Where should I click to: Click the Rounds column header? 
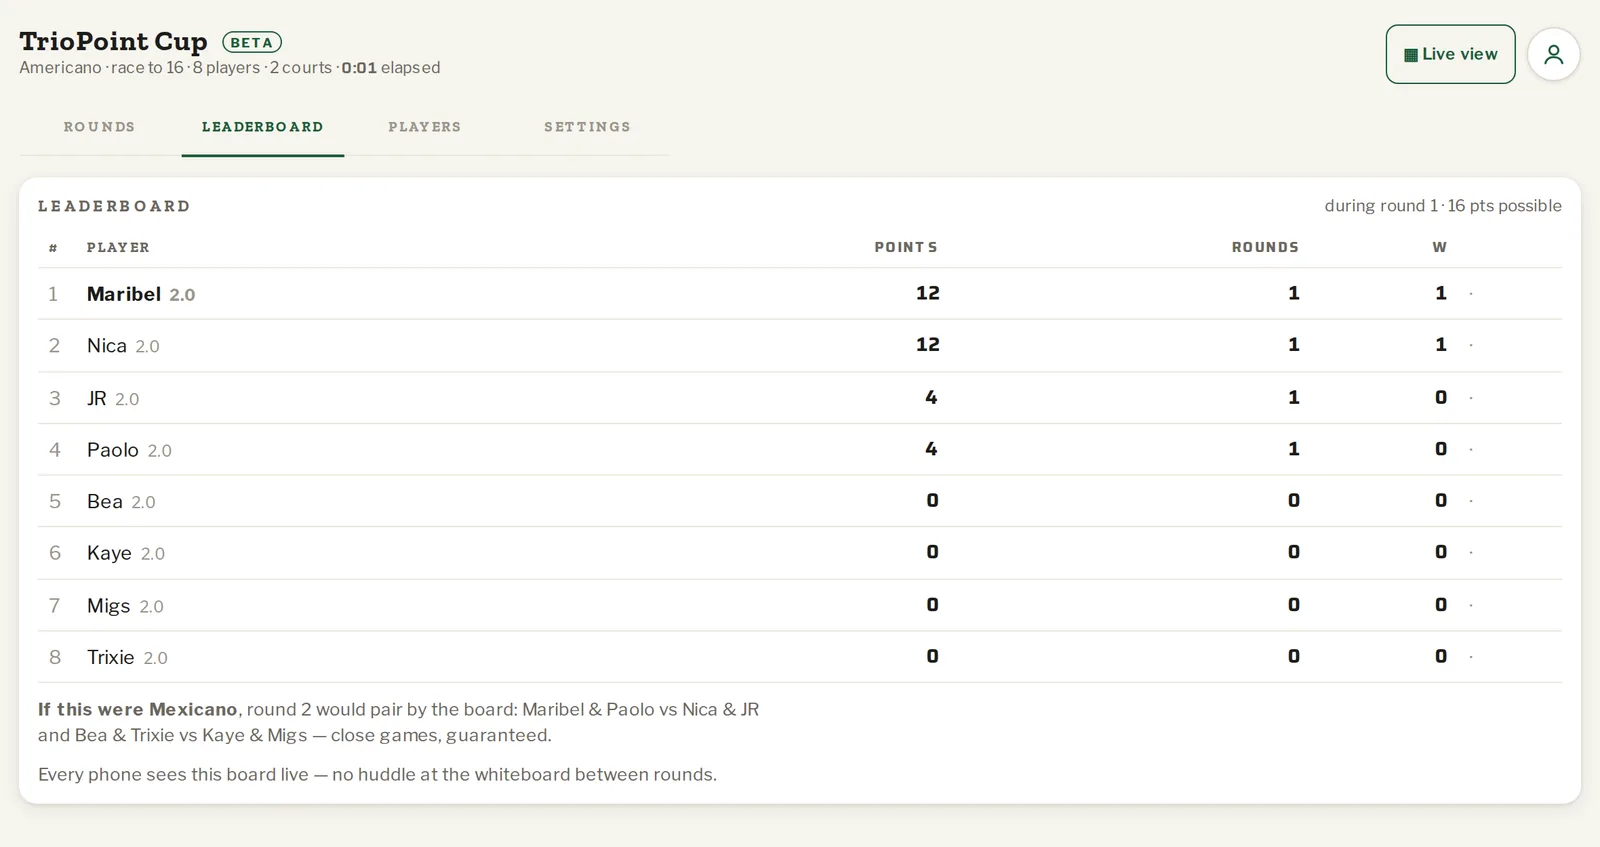click(x=1265, y=247)
